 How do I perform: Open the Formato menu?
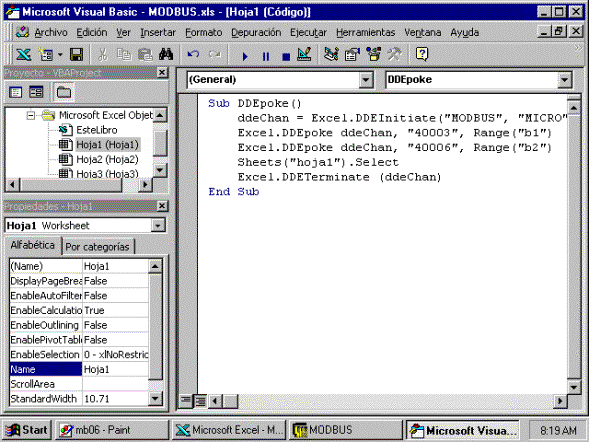(x=204, y=33)
